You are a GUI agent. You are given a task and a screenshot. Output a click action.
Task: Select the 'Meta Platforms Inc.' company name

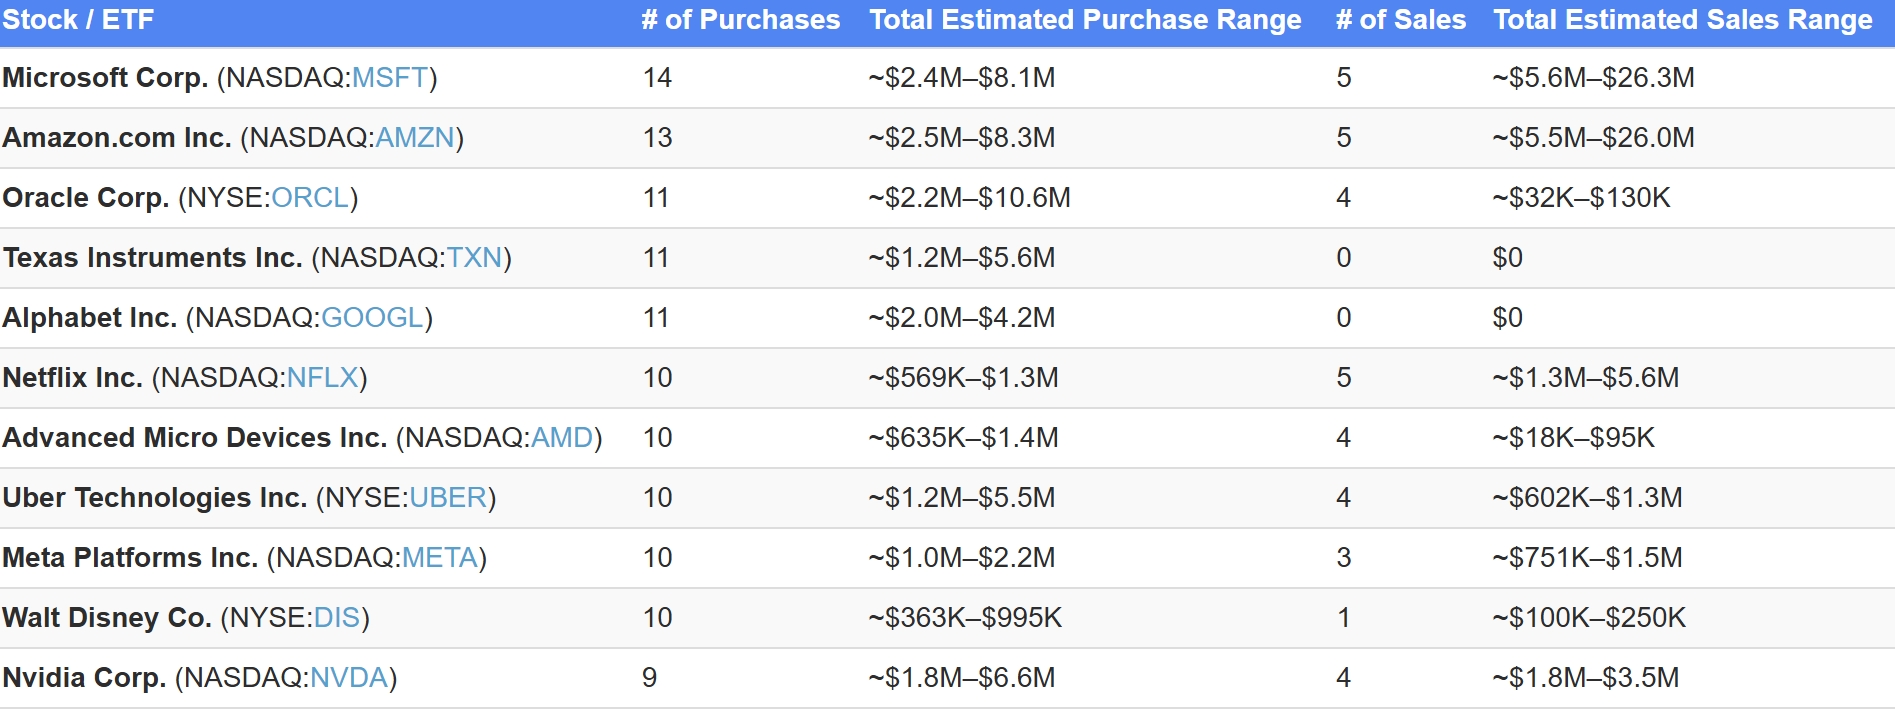(x=131, y=558)
